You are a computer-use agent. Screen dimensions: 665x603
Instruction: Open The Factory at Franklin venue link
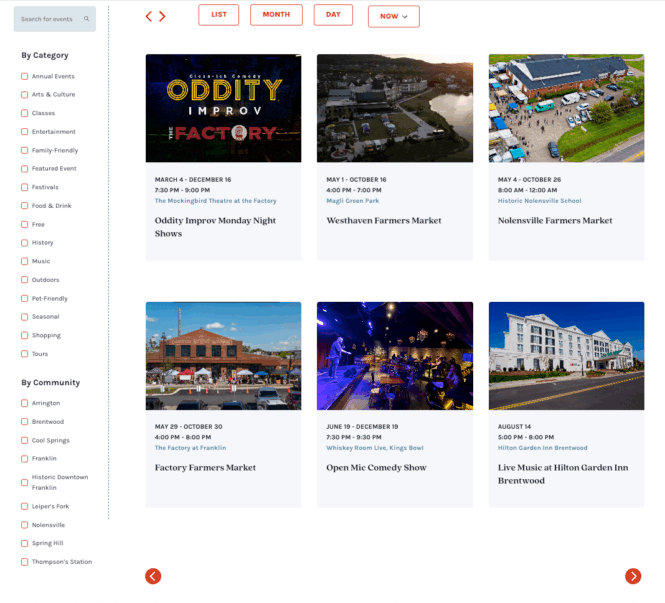click(x=190, y=448)
